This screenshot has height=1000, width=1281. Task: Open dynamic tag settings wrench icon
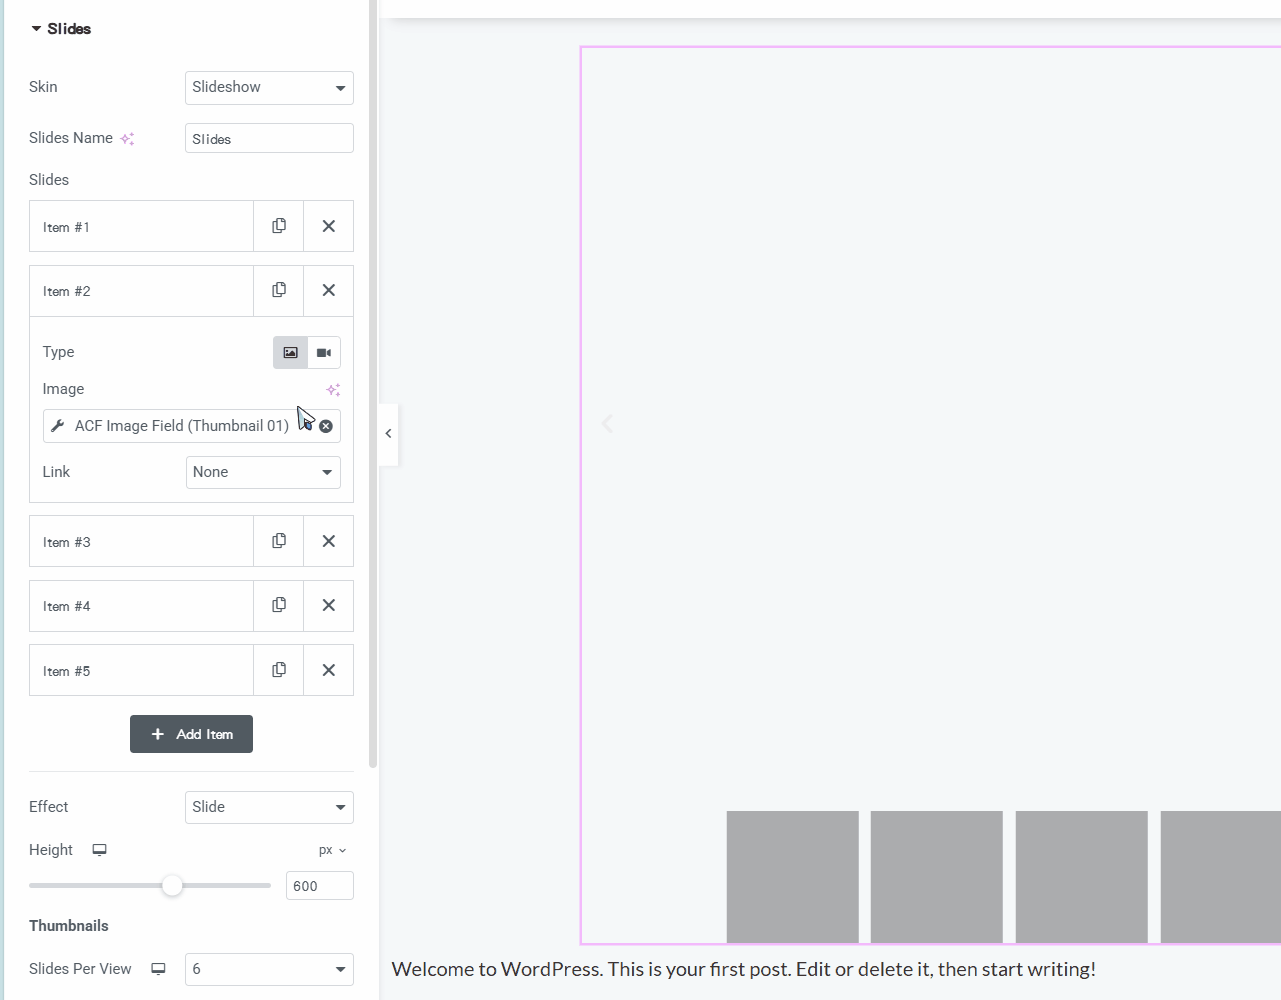[x=58, y=426]
